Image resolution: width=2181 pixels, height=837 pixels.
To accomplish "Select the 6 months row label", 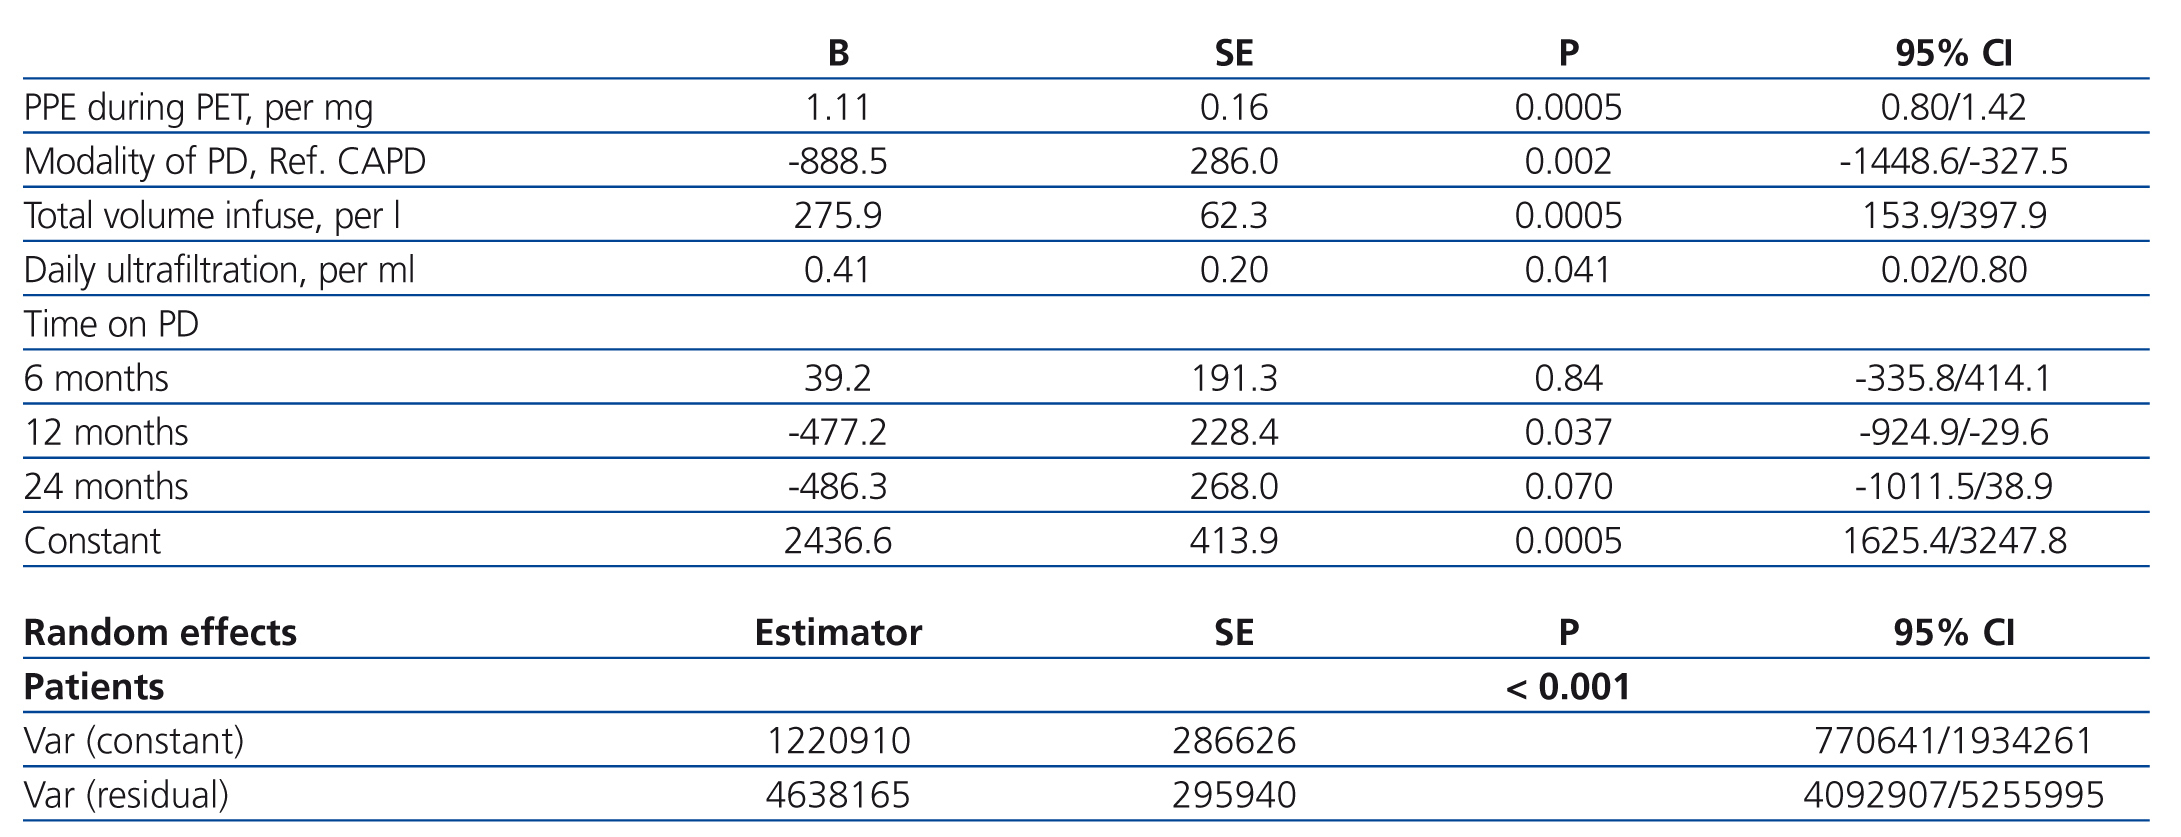I will pos(96,378).
